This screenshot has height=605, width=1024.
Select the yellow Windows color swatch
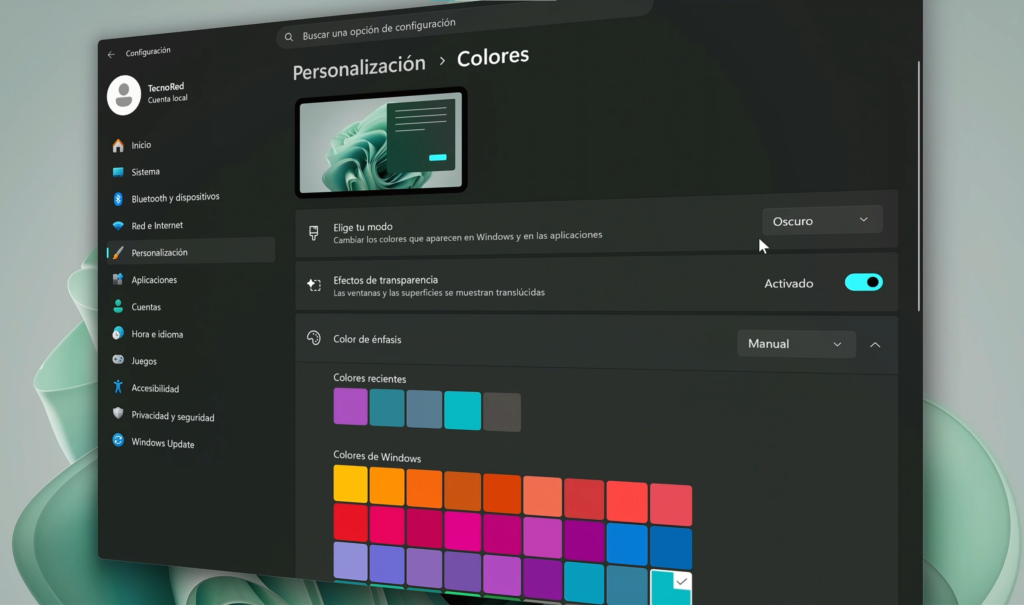[351, 484]
